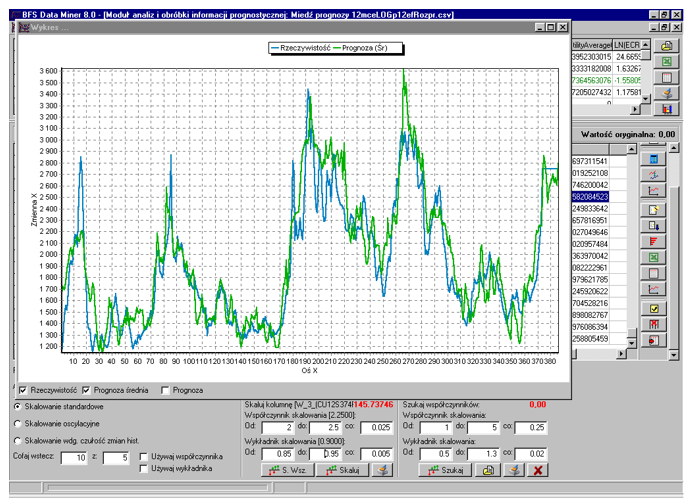The width and height of the screenshot is (690, 500).
Task: Click line chart icon above yellow checkmark icon
Action: pyautogui.click(x=653, y=289)
